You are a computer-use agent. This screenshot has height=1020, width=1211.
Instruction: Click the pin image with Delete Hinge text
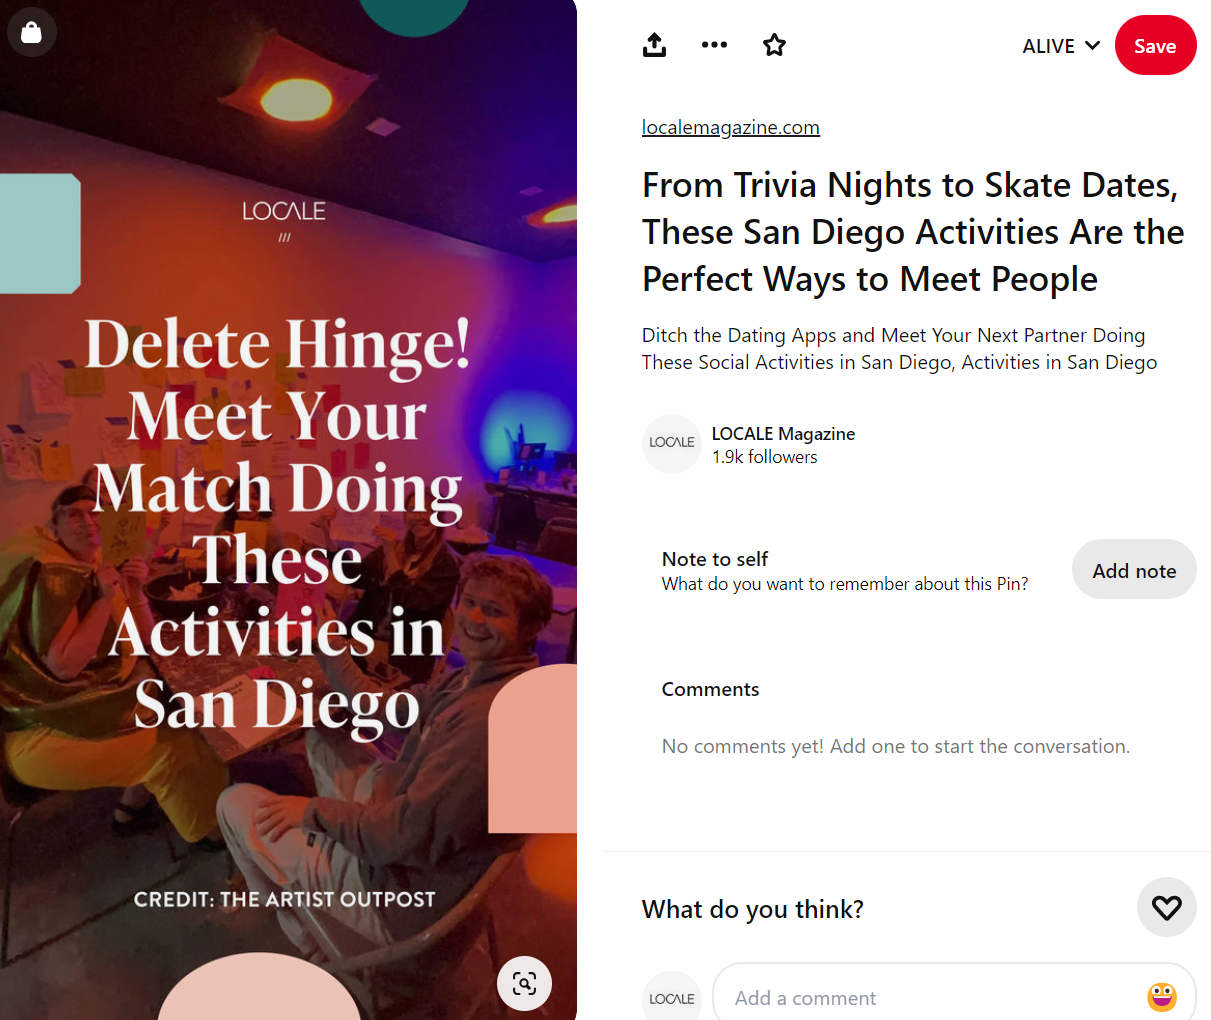point(288,510)
